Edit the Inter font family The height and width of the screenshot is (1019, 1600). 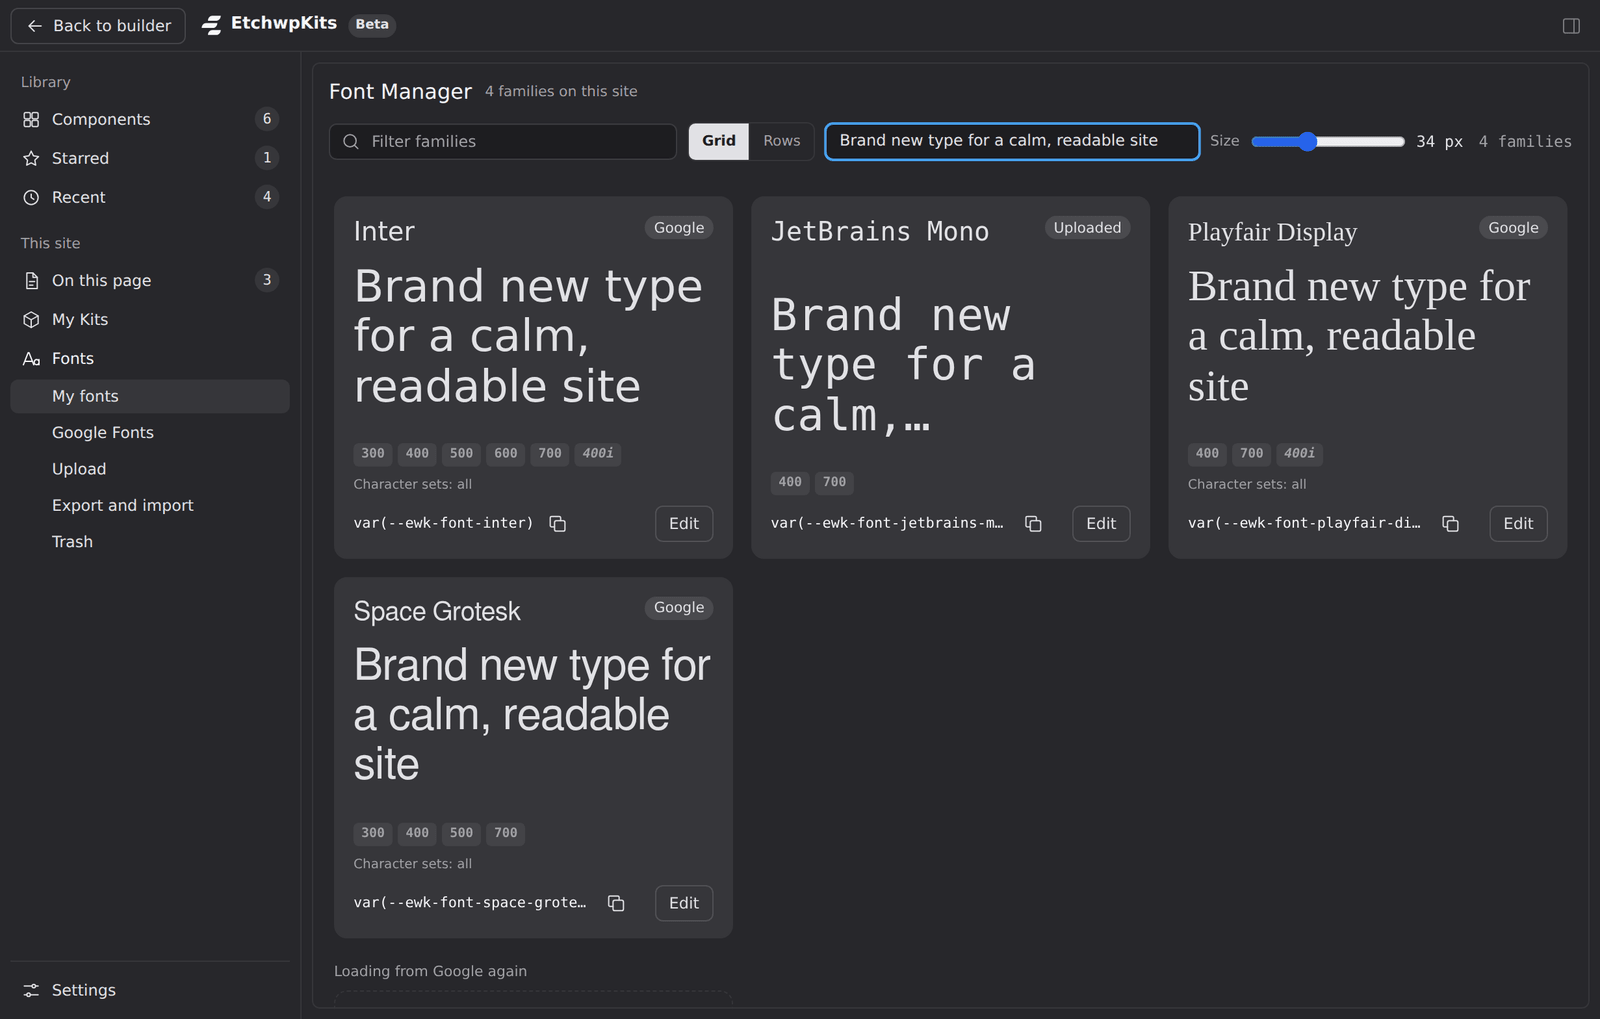point(684,524)
